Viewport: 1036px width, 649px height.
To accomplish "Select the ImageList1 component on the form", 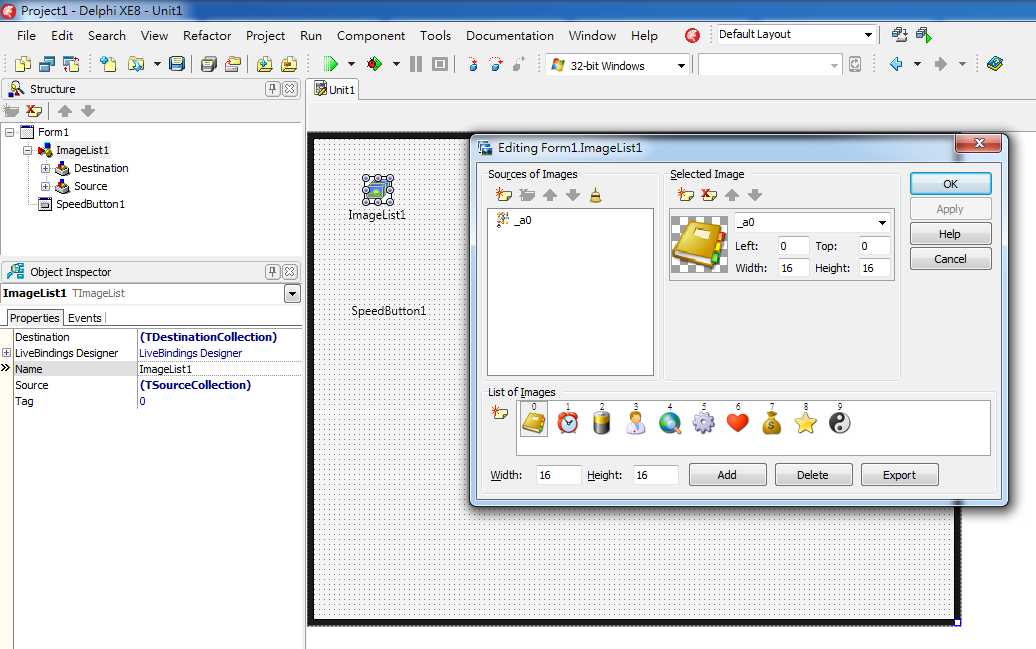I will 378,190.
